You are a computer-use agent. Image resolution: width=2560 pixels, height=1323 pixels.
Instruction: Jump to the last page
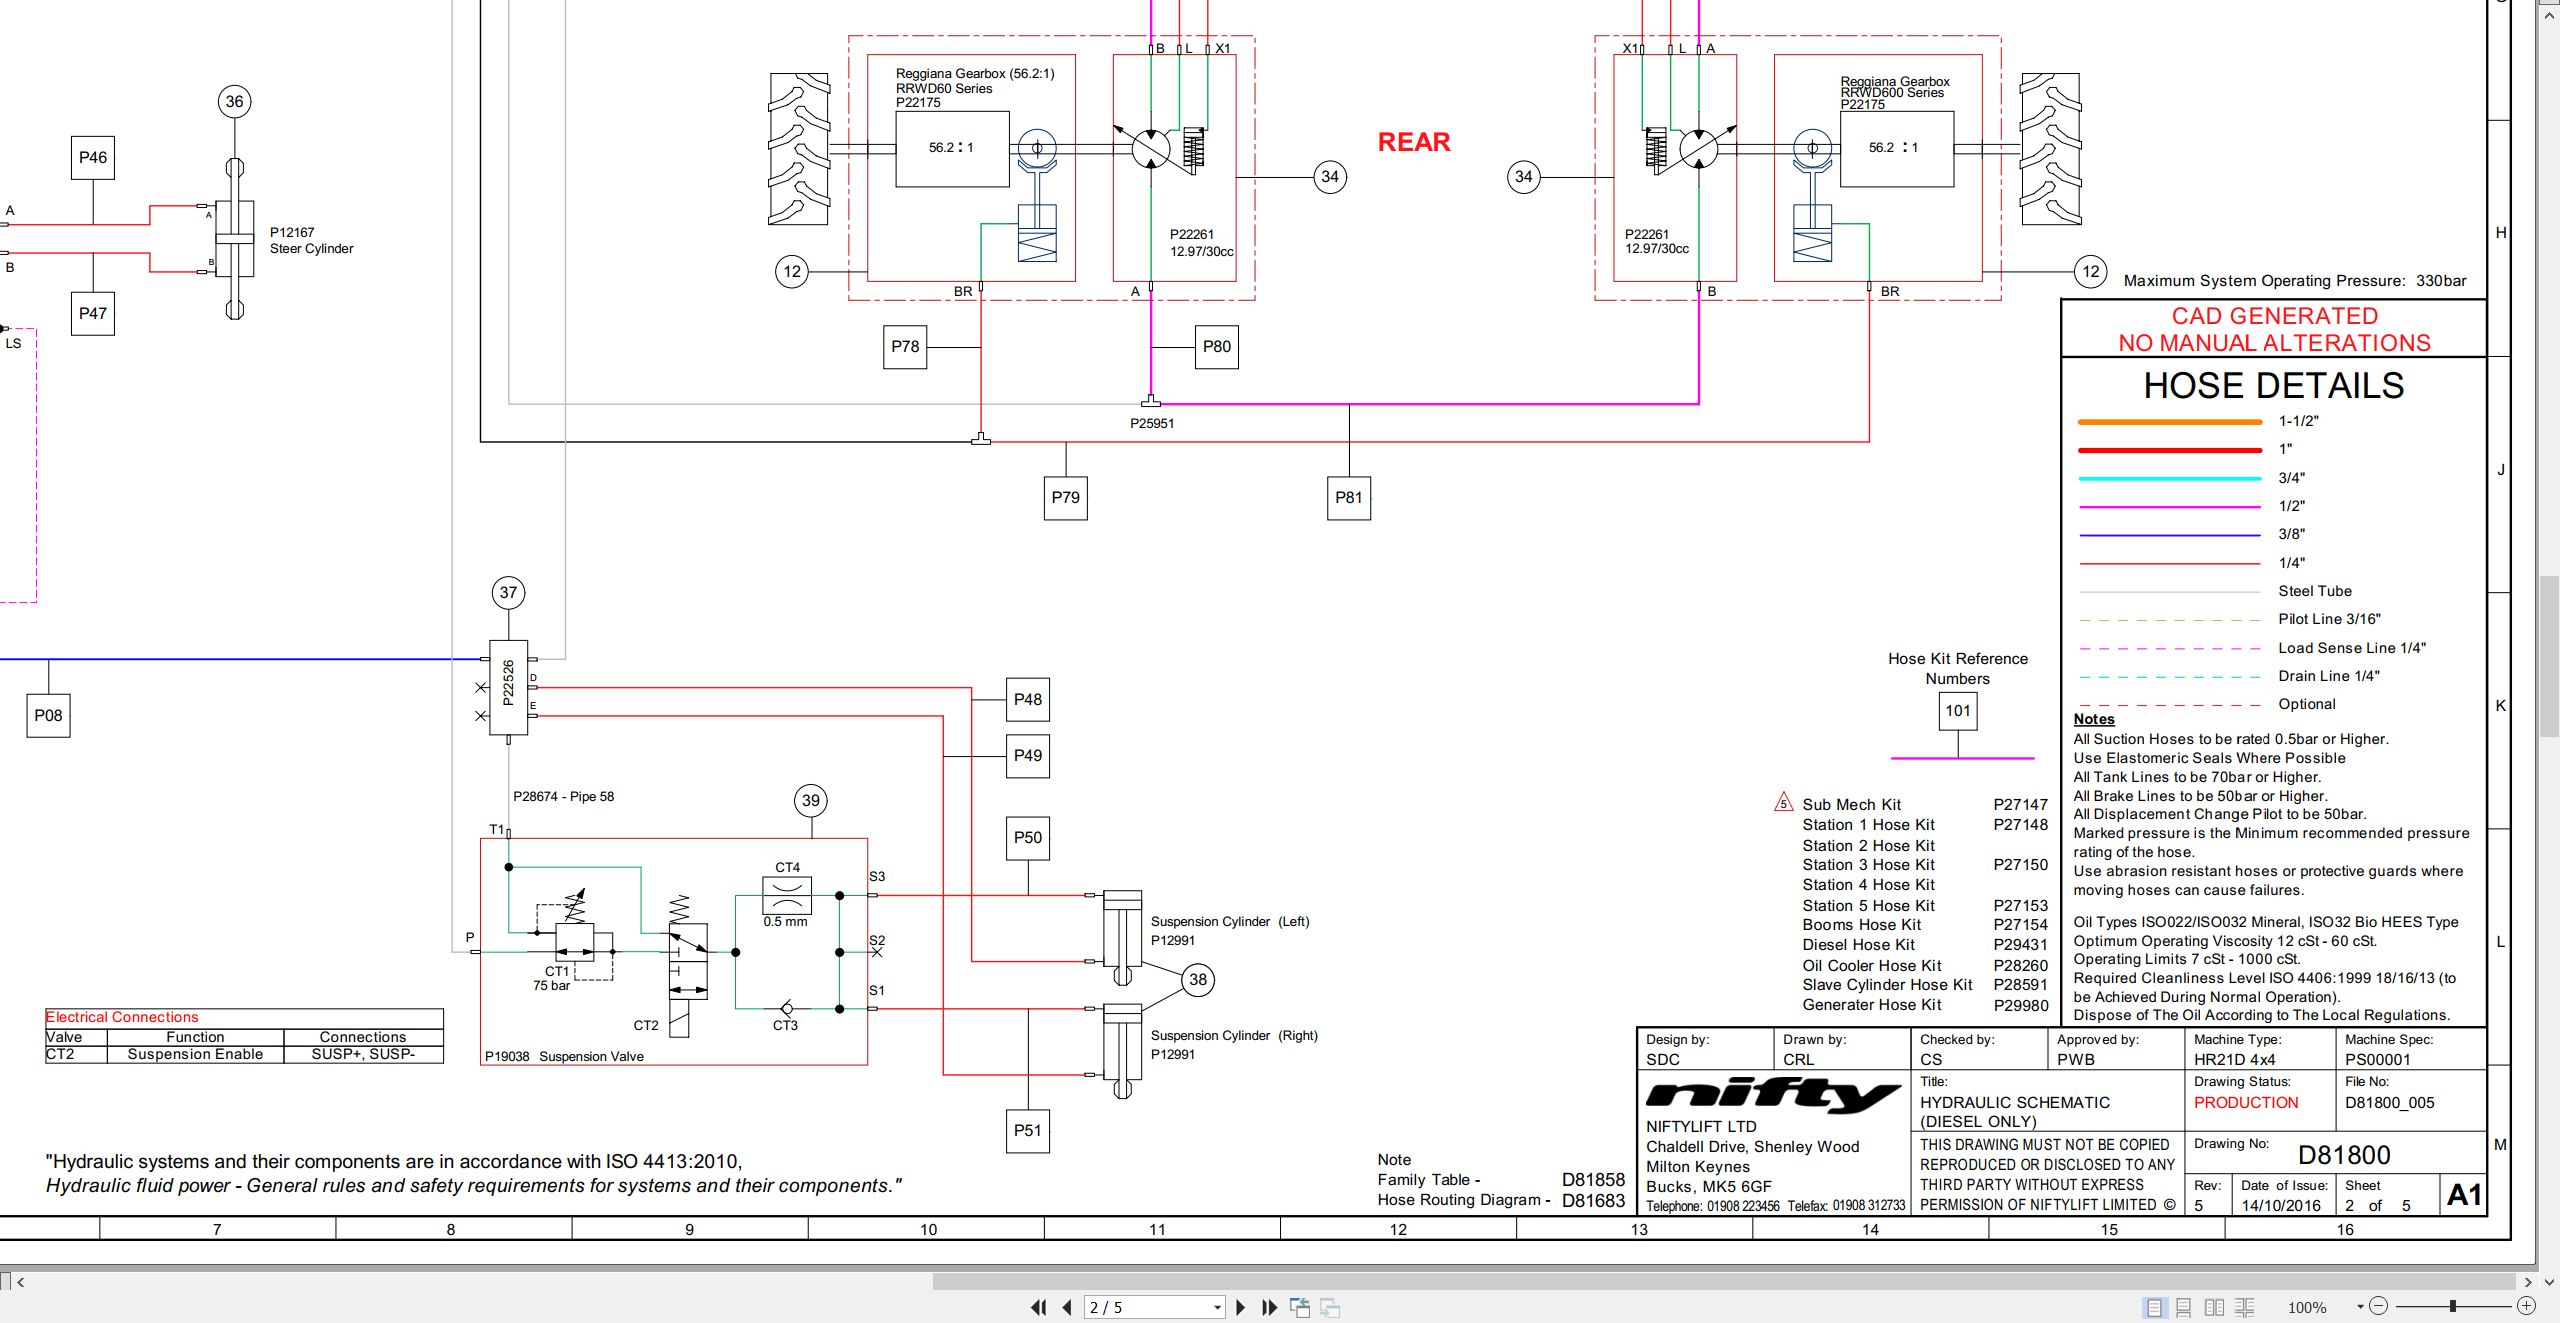click(x=1270, y=1307)
